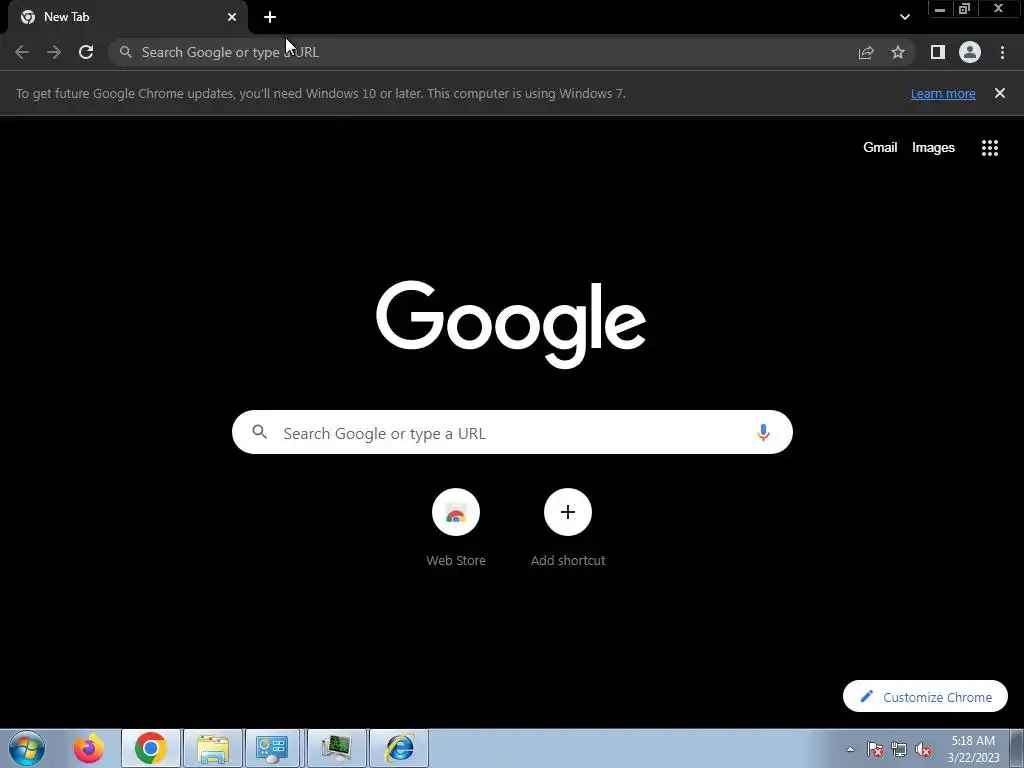1024x768 pixels.
Task: Click the magnifier icon in the page search box
Action: [x=260, y=432]
